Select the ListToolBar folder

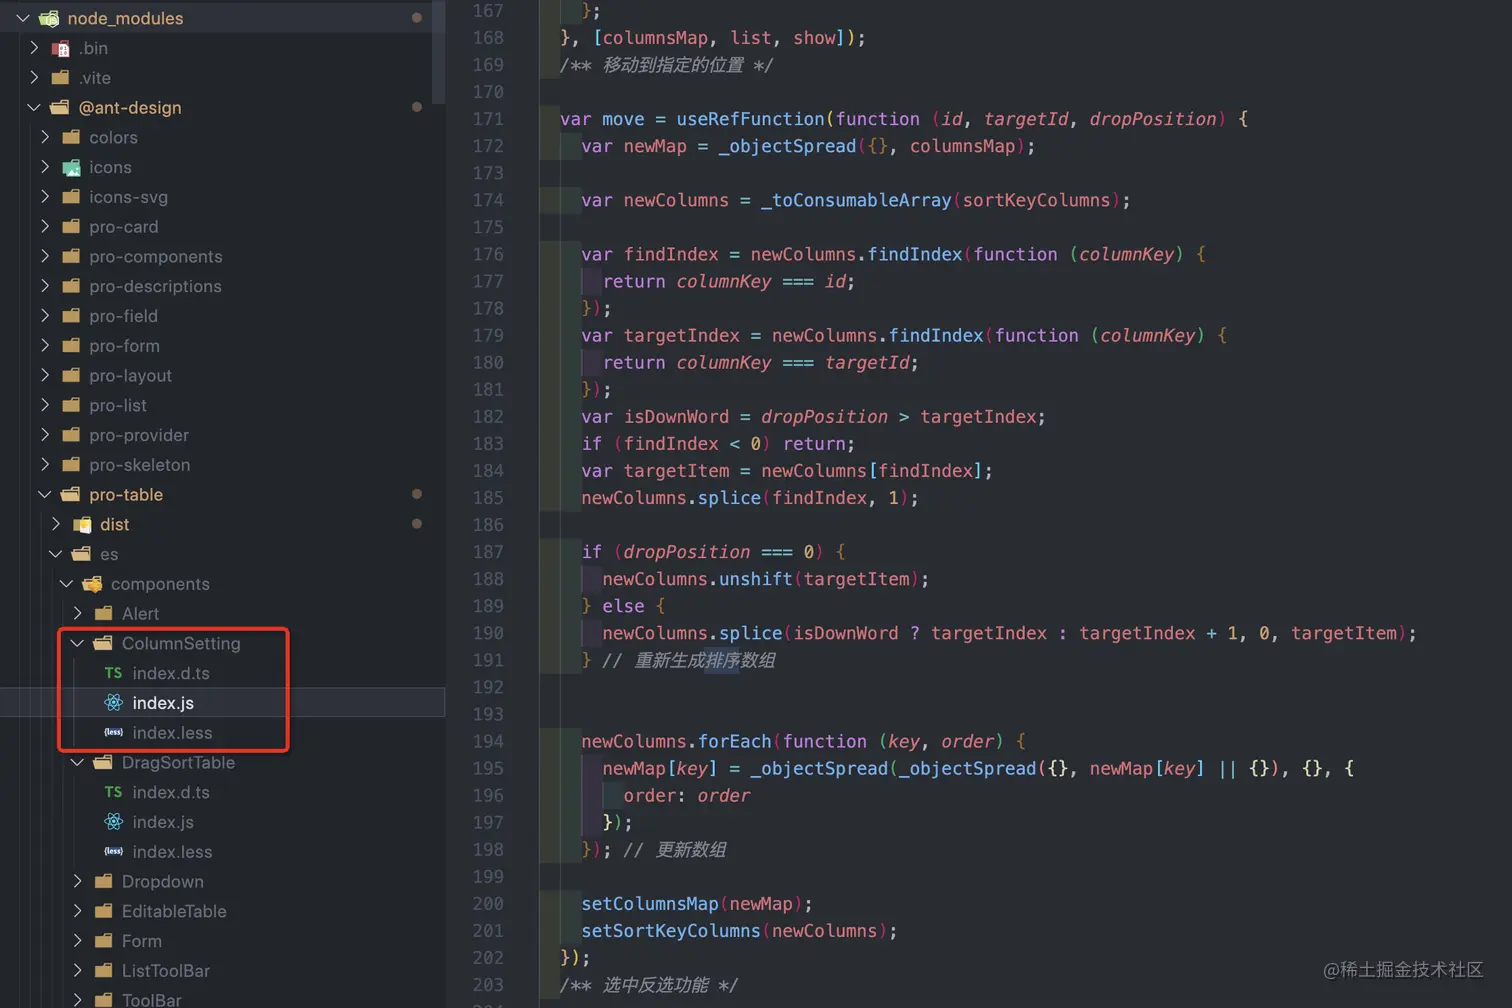pyautogui.click(x=165, y=970)
